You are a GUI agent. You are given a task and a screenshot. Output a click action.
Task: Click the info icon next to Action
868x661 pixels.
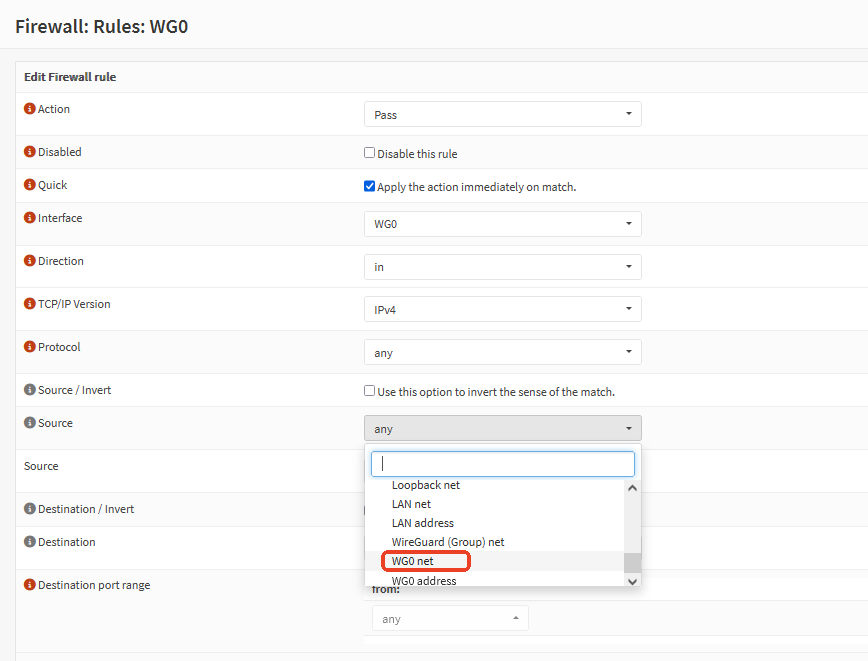30,109
